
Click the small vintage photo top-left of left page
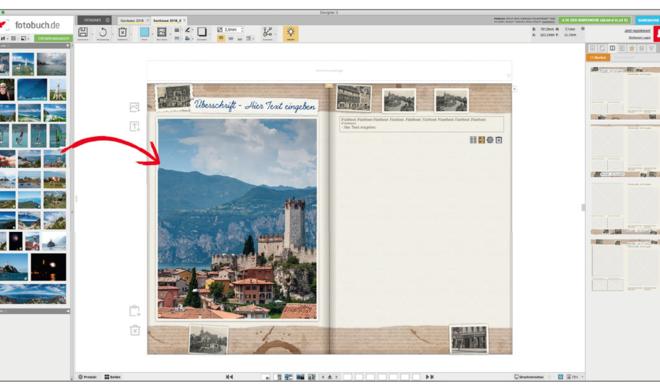tap(174, 98)
